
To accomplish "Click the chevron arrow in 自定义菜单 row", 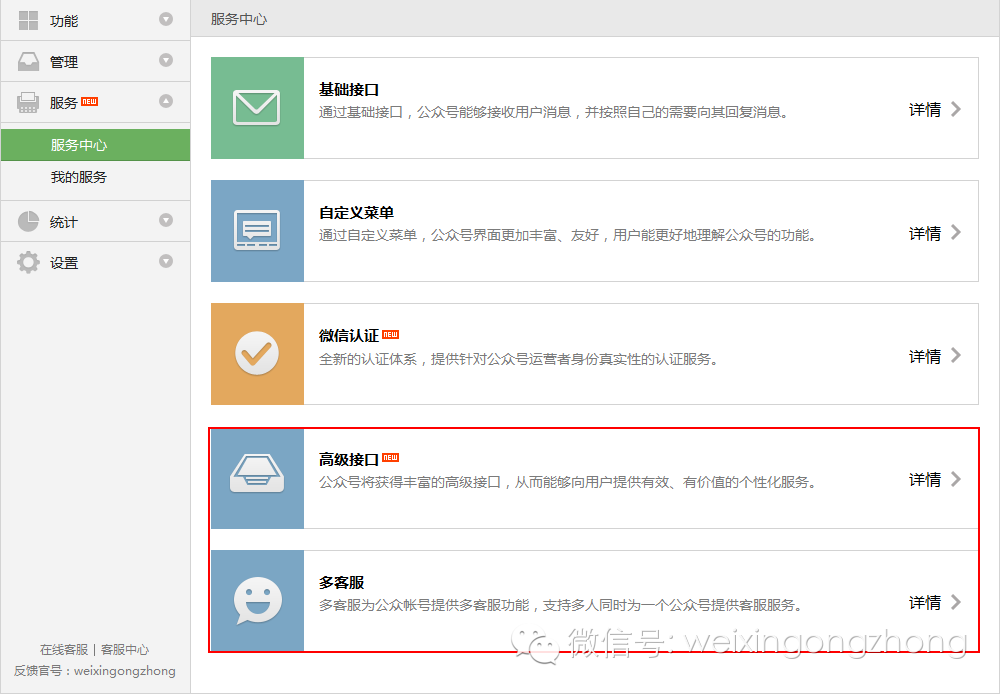I will [x=955, y=232].
